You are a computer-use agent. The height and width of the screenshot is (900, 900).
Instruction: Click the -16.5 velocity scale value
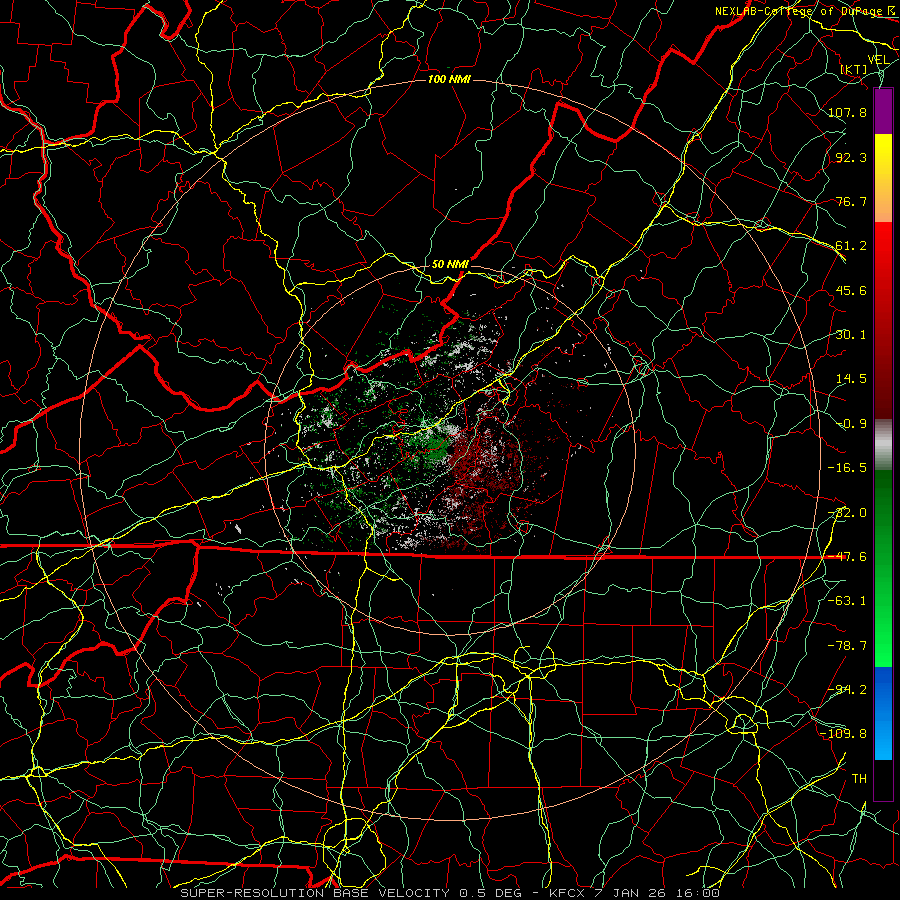tap(847, 468)
